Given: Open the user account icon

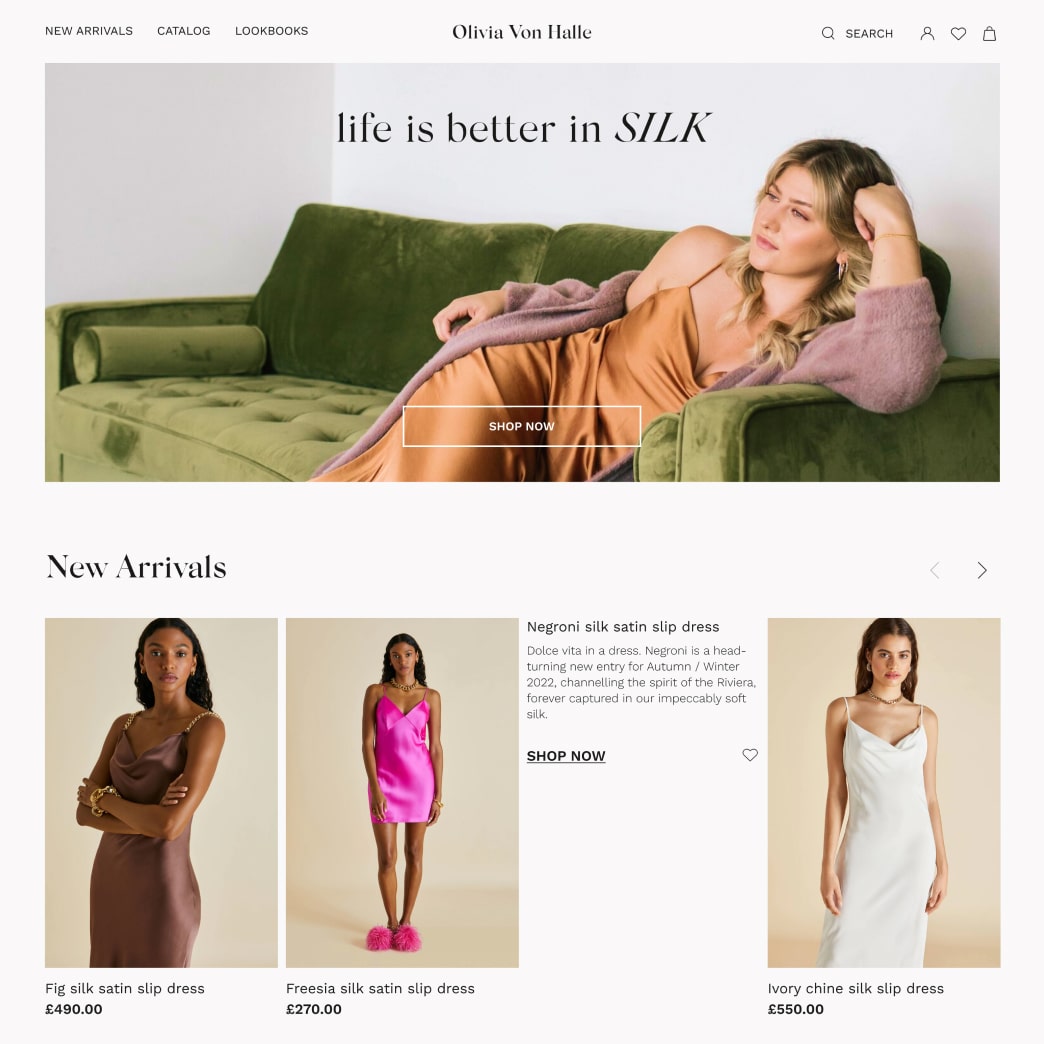Looking at the screenshot, I should point(927,33).
